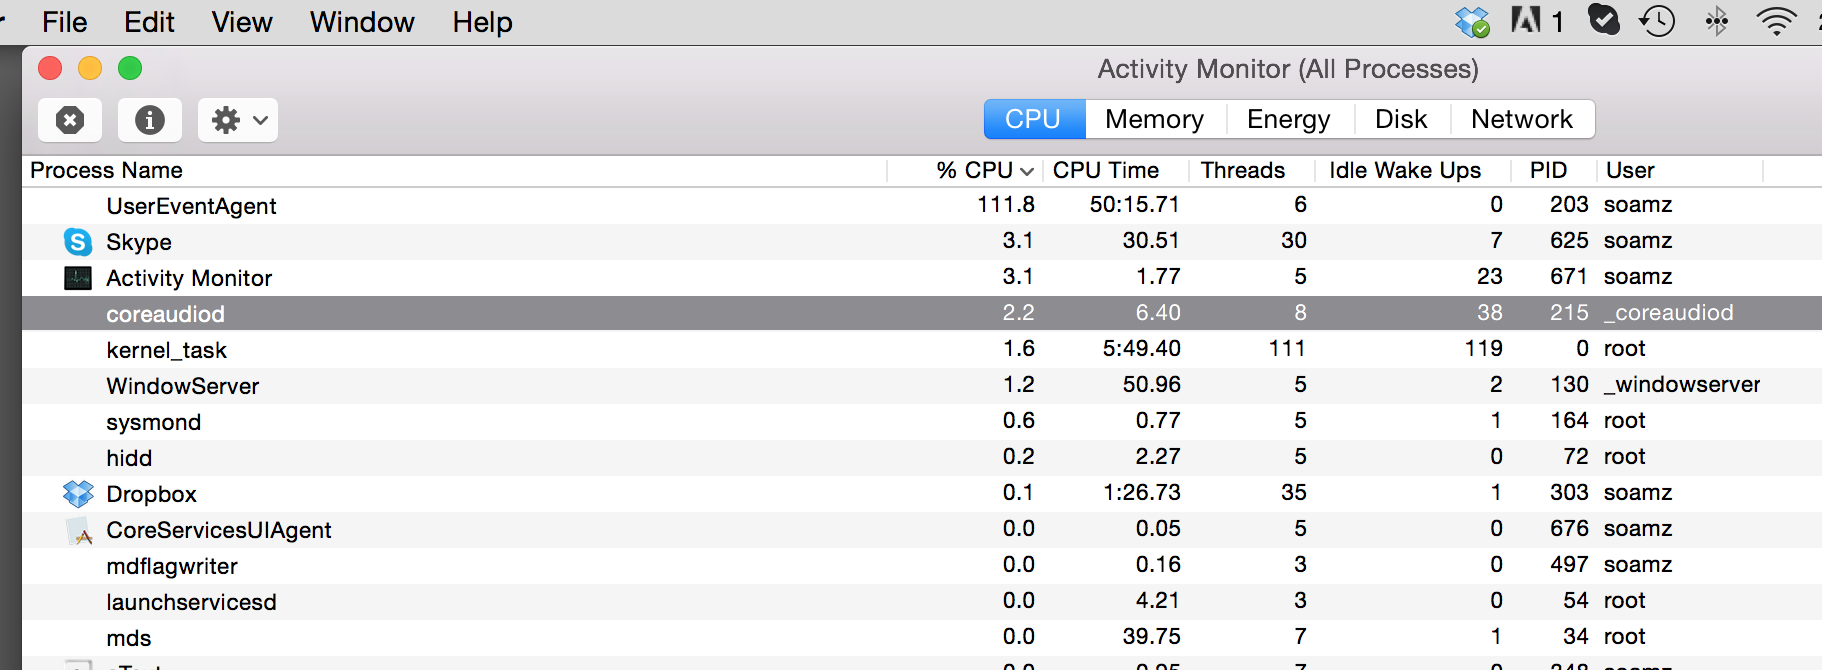Click the Skype app icon in list
The width and height of the screenshot is (1822, 670).
(x=78, y=242)
